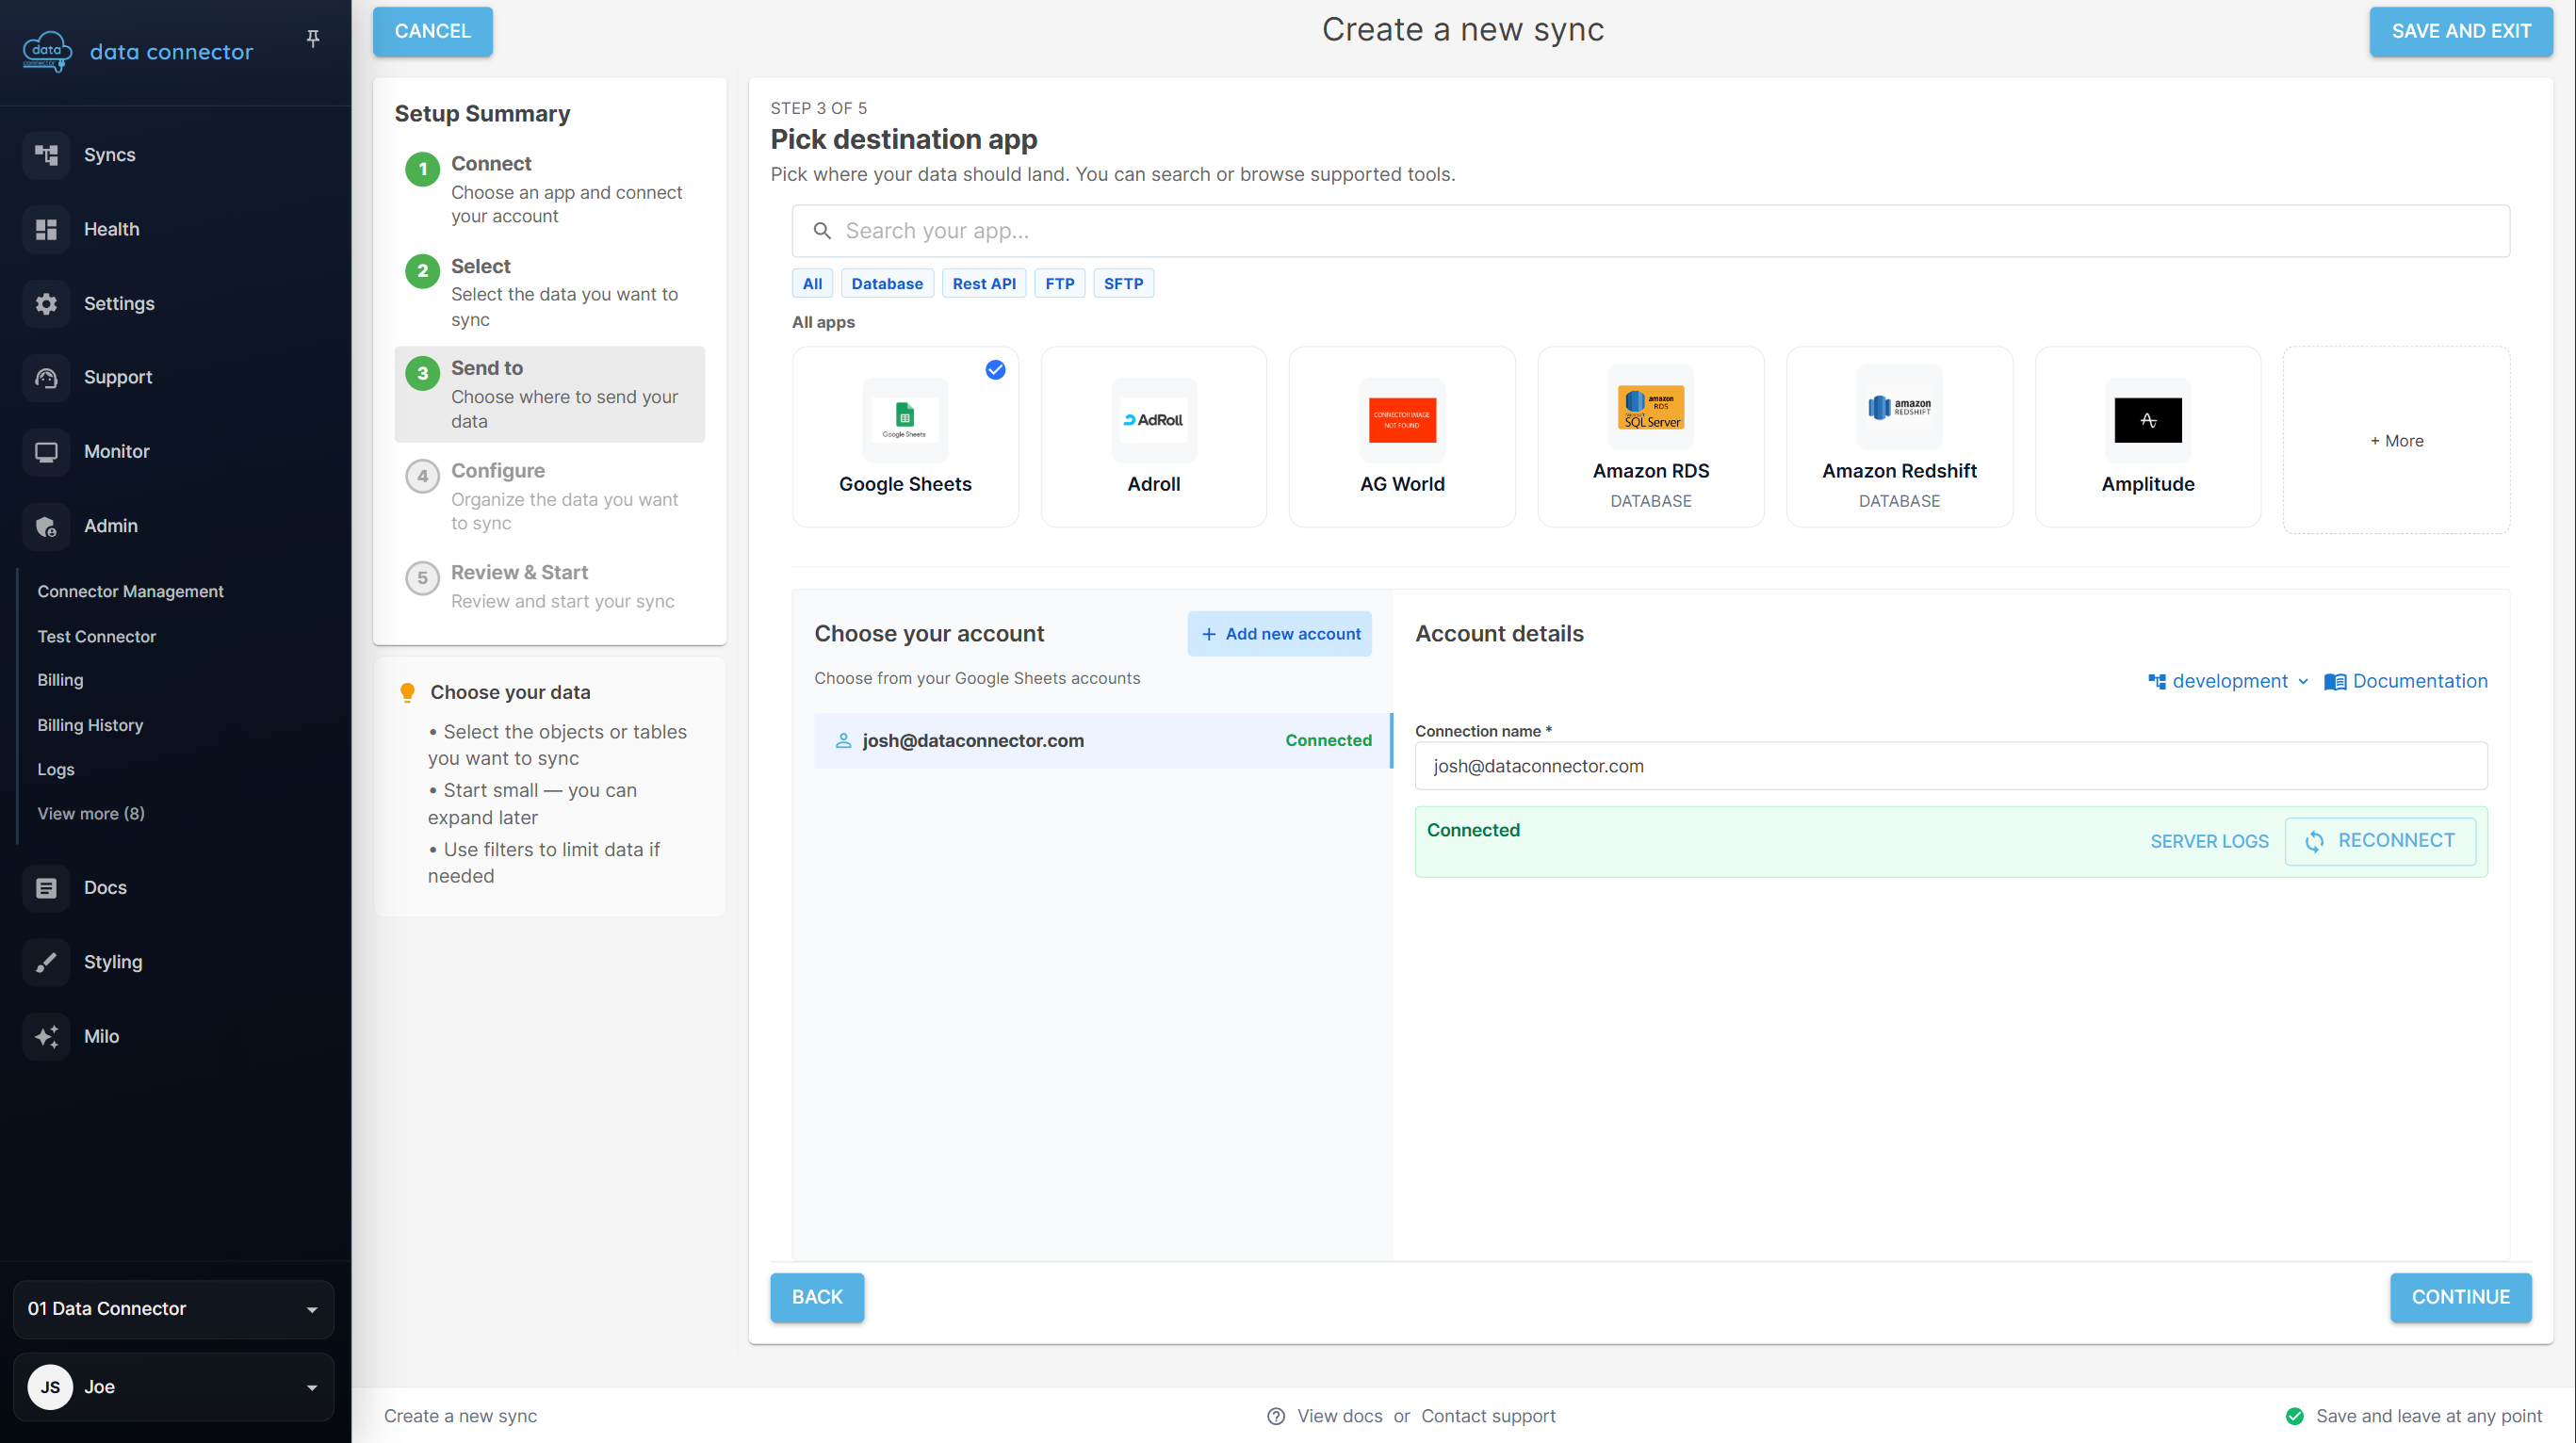Pick the Amazon Redshift card
The height and width of the screenshot is (1443, 2576).
(x=1899, y=437)
